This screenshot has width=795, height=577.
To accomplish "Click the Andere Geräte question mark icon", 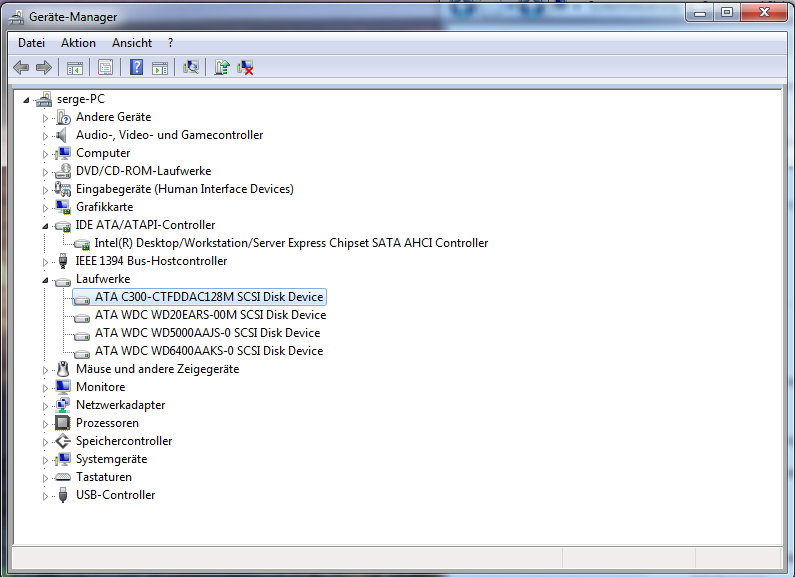I will tap(63, 117).
